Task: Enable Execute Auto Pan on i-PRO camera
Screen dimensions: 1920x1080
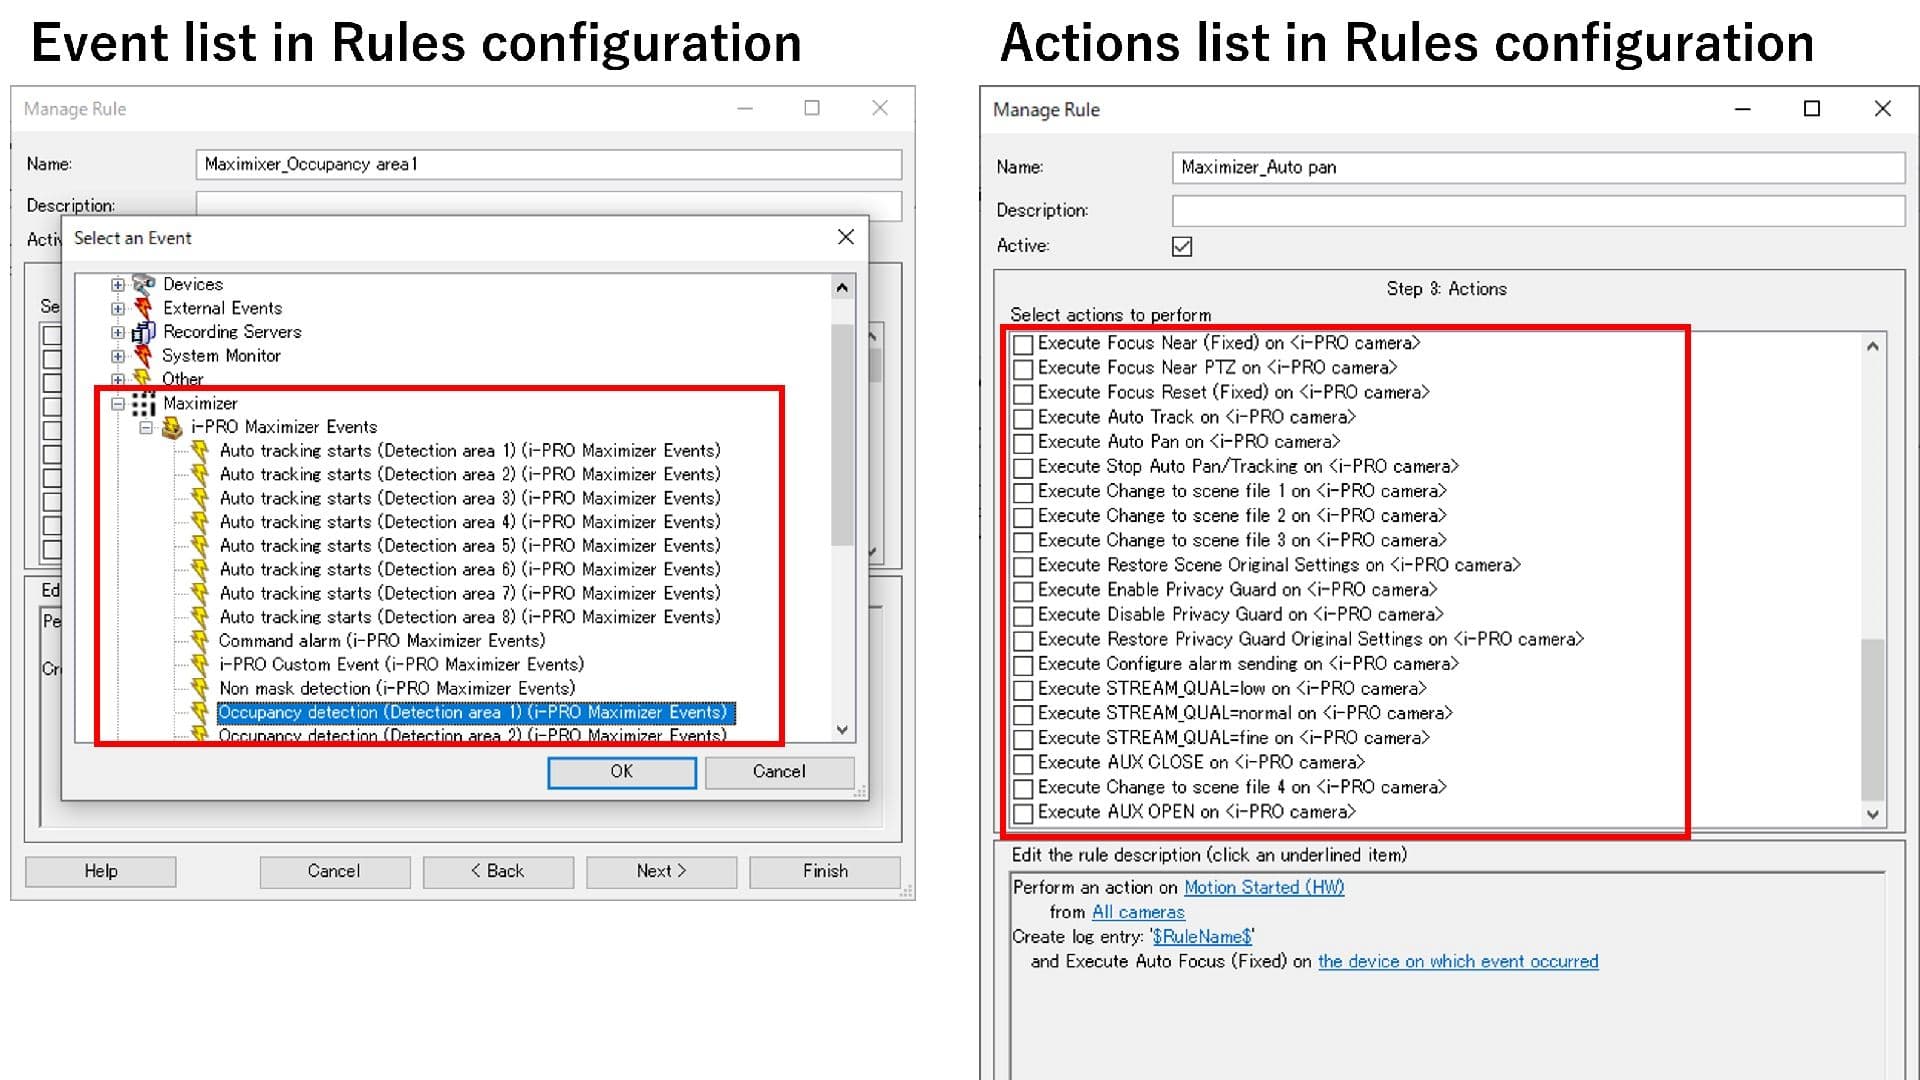Action: point(1023,443)
